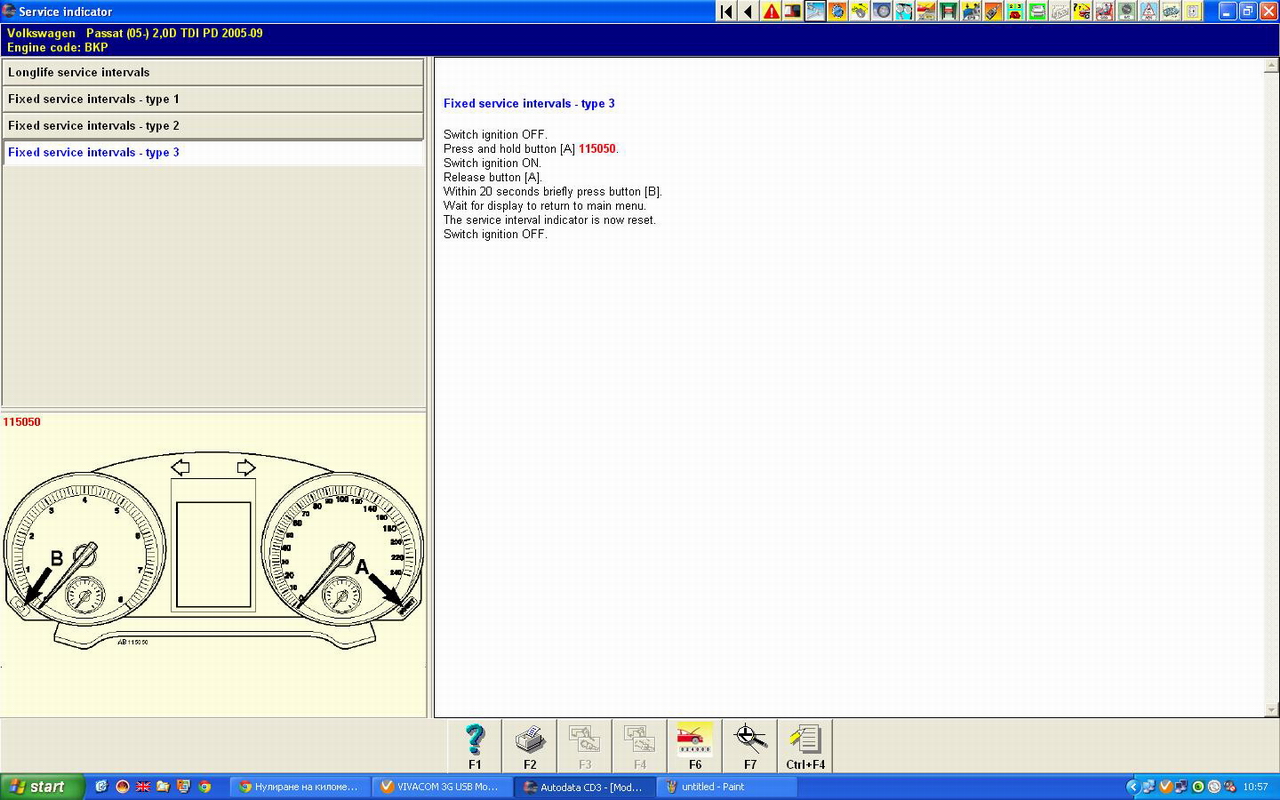The height and width of the screenshot is (800, 1280).
Task: Click the scroll-up arrow of the content scrollbar
Action: pos(1272,66)
